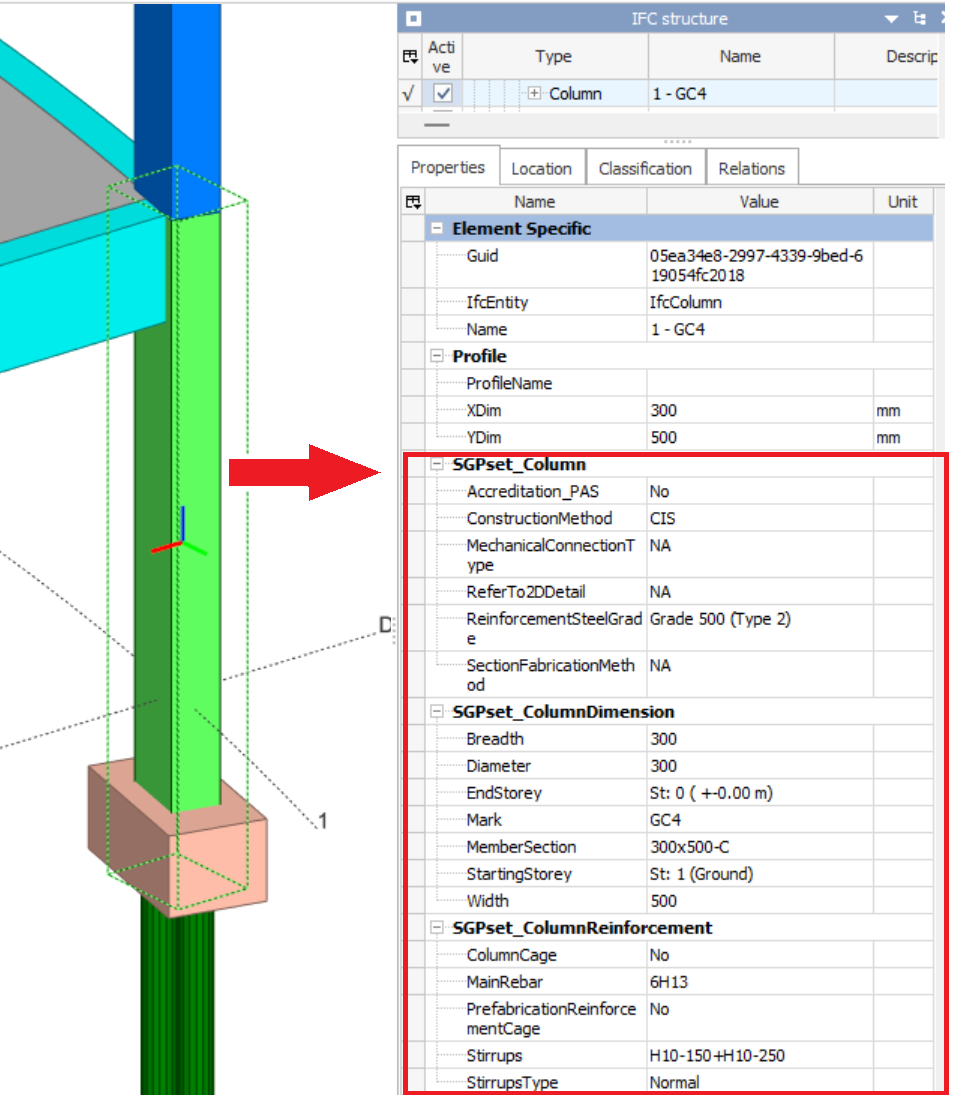
Task: Select the MainRebar value 6H13
Action: point(669,982)
